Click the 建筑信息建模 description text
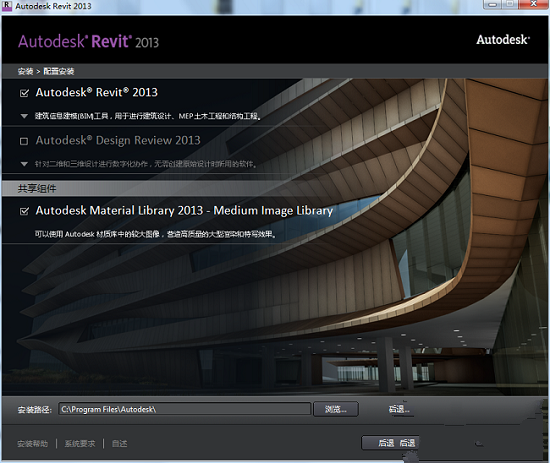 148,116
